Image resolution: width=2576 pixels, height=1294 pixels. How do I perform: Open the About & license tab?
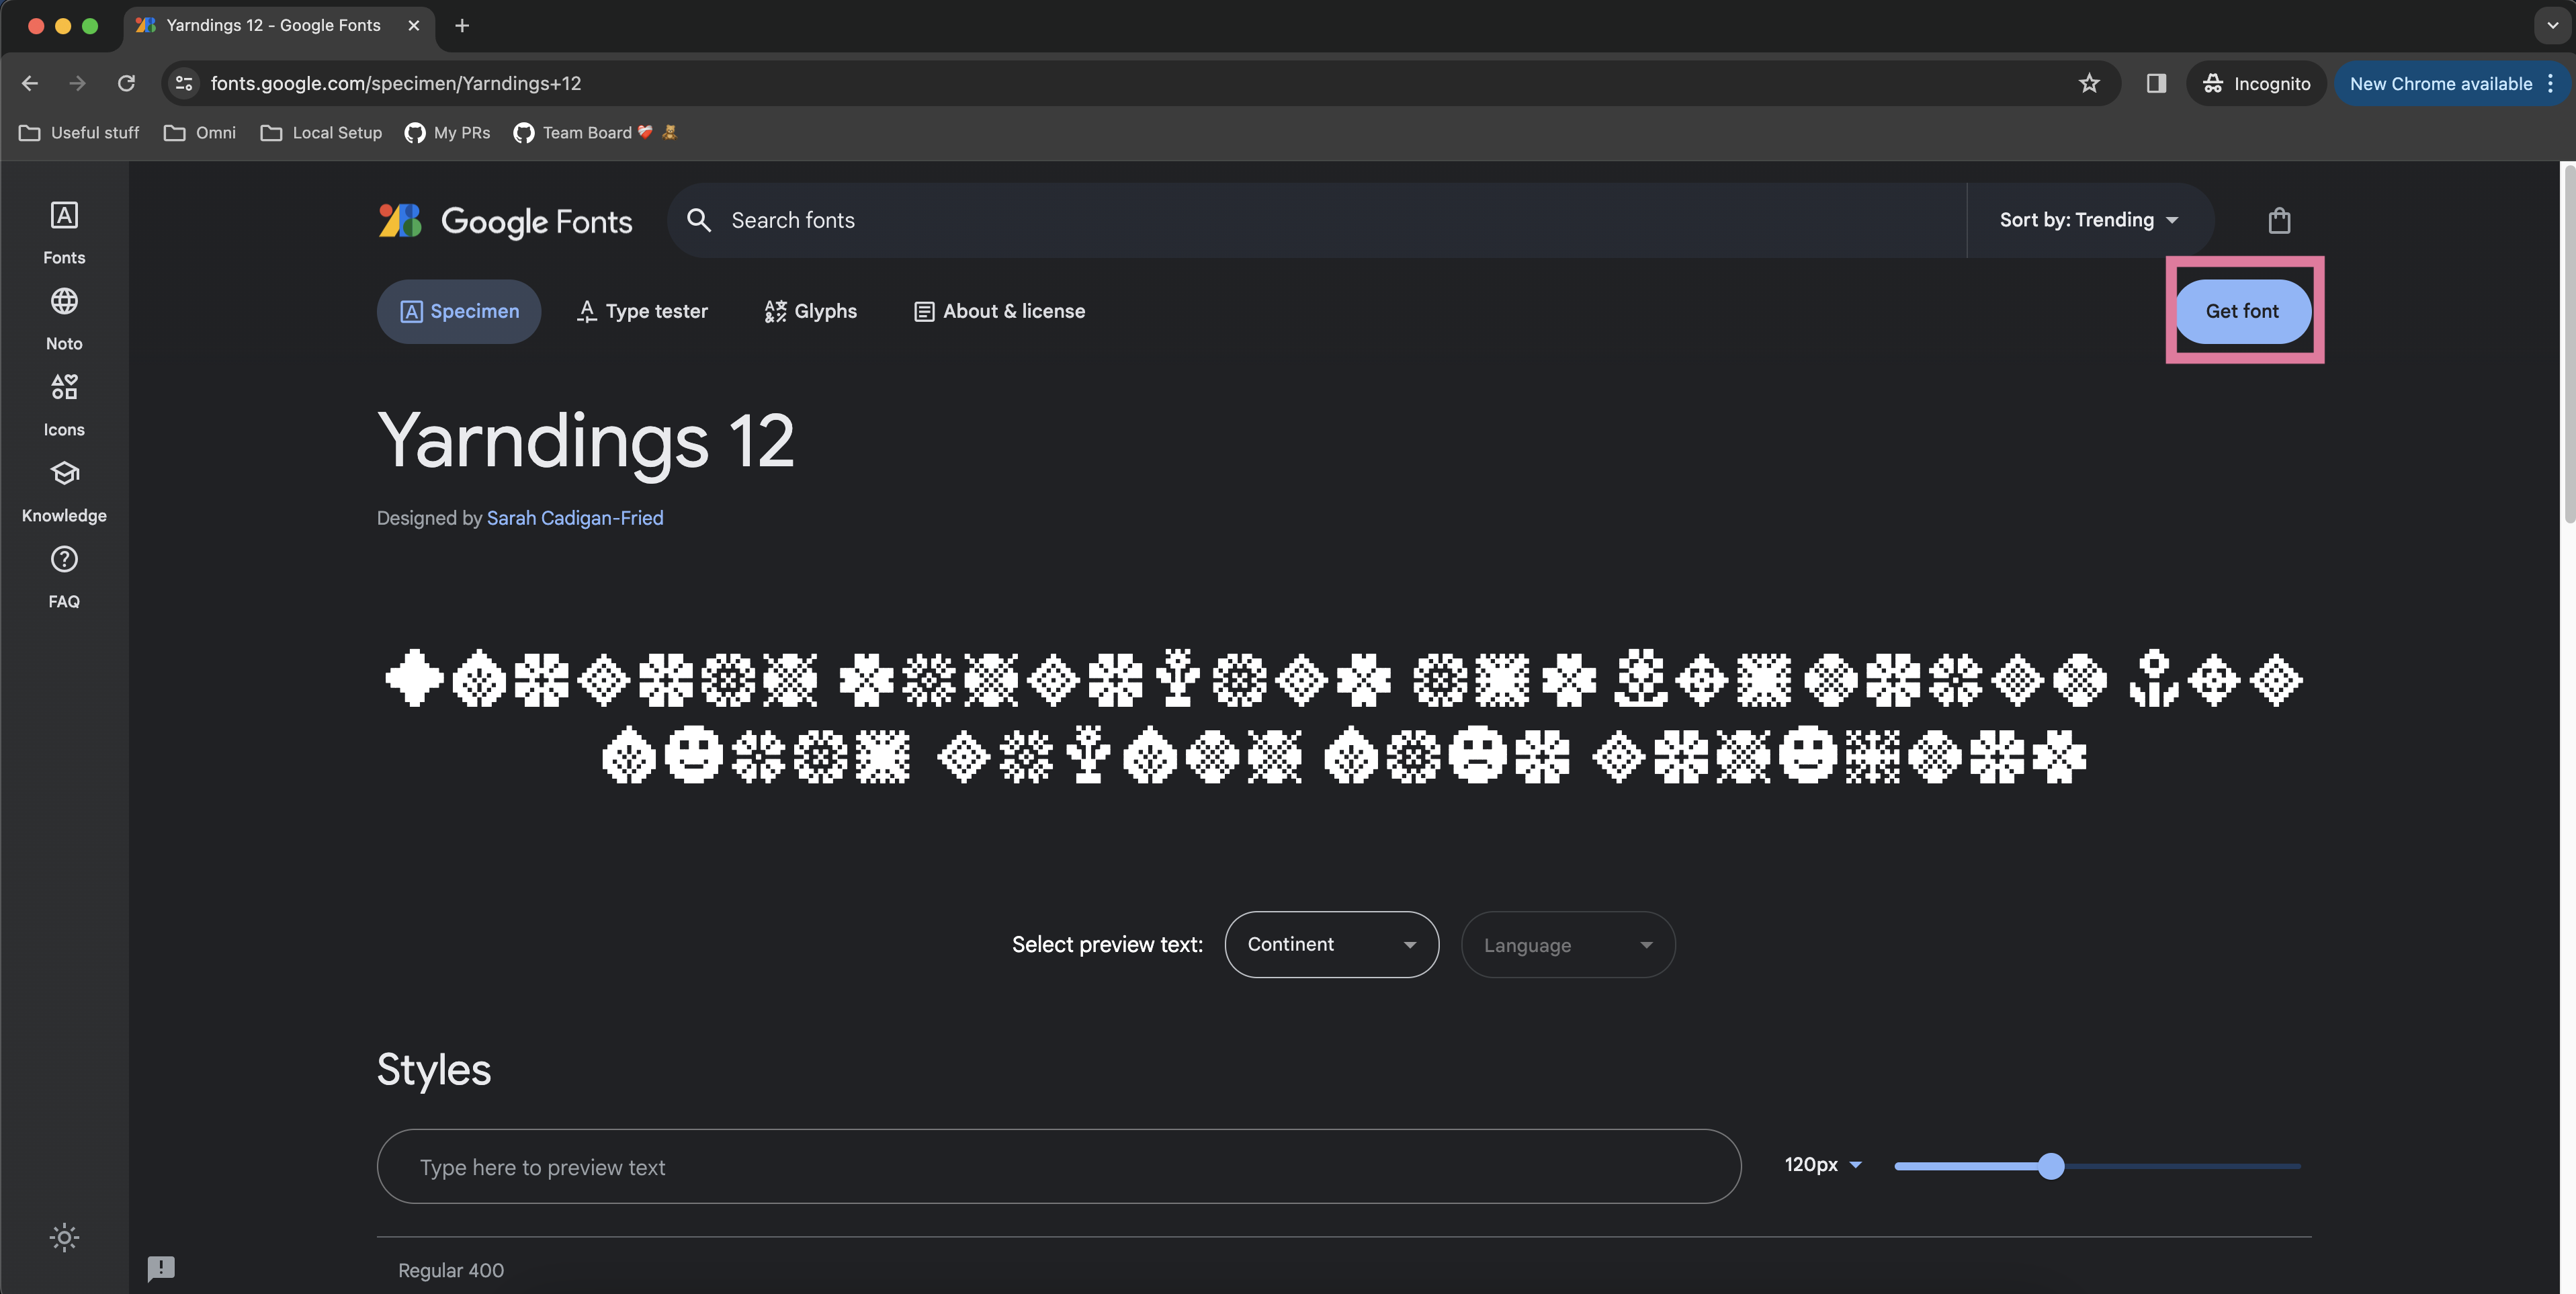pyautogui.click(x=999, y=311)
